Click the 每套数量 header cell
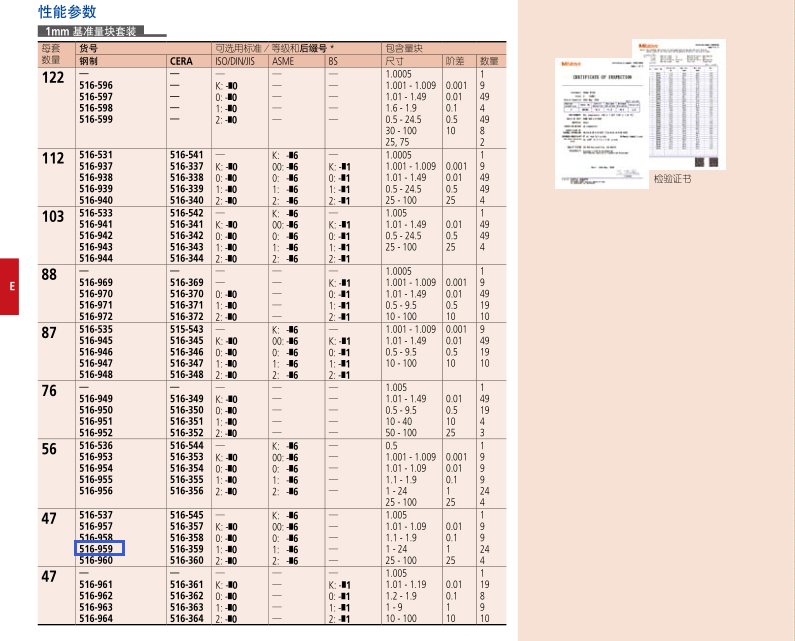795x641 pixels. point(51,55)
